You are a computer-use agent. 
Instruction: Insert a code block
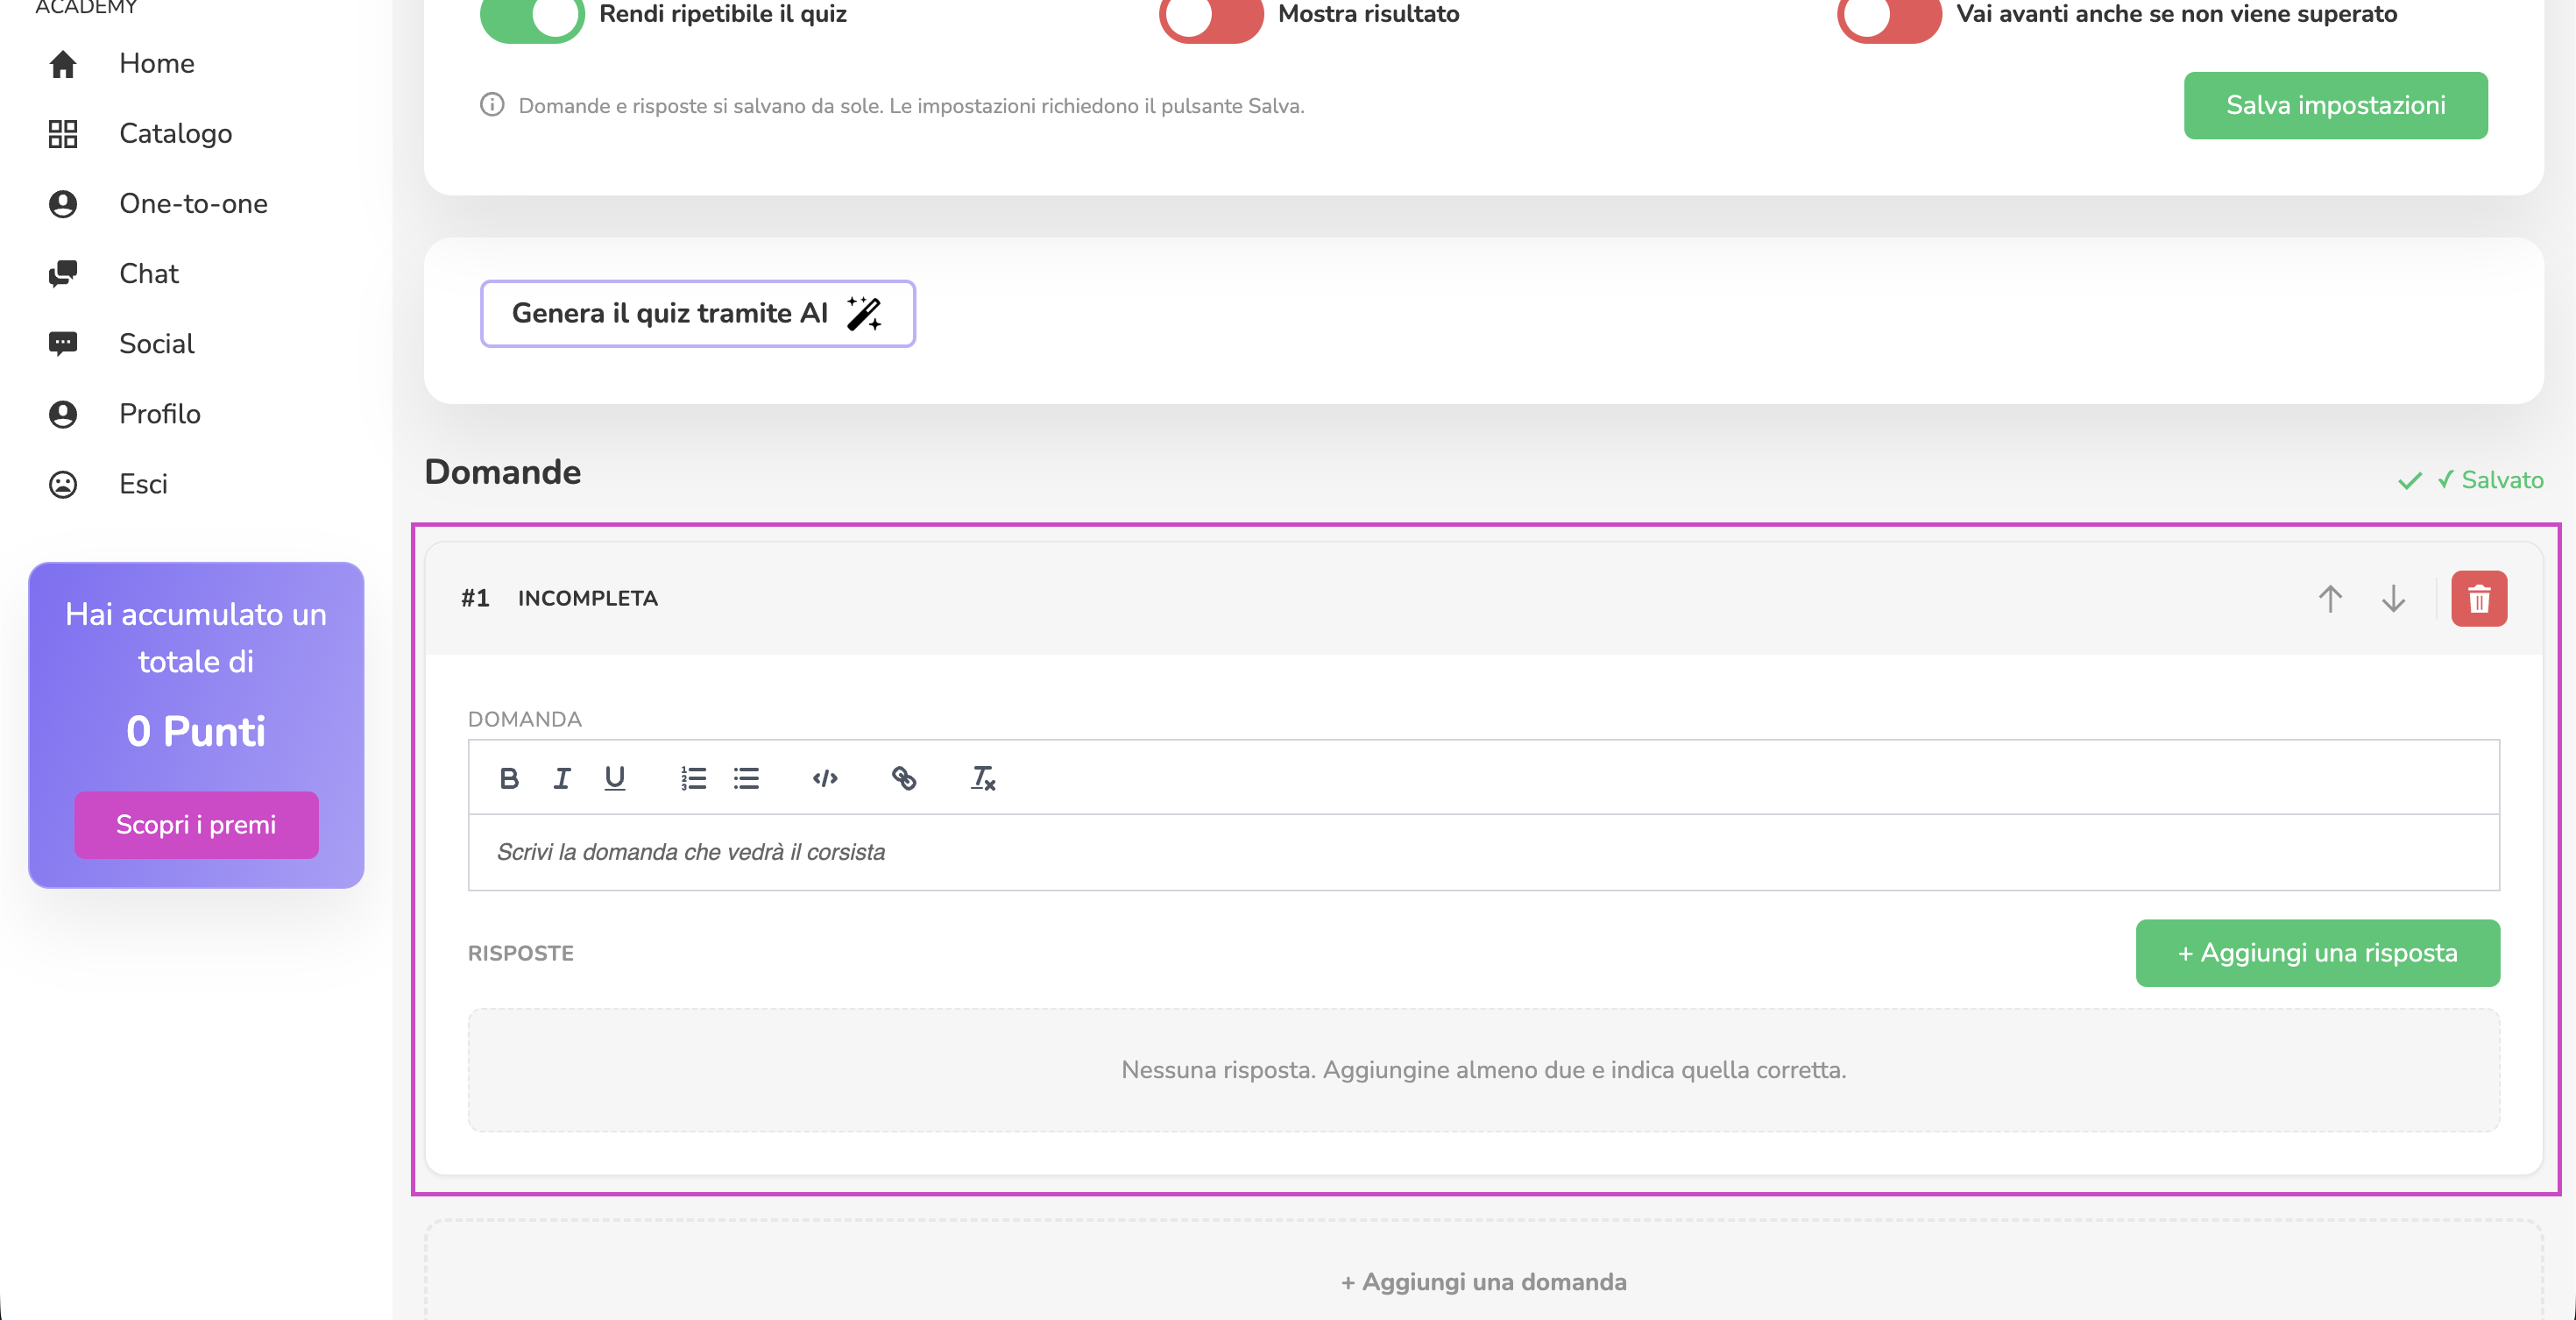click(825, 778)
